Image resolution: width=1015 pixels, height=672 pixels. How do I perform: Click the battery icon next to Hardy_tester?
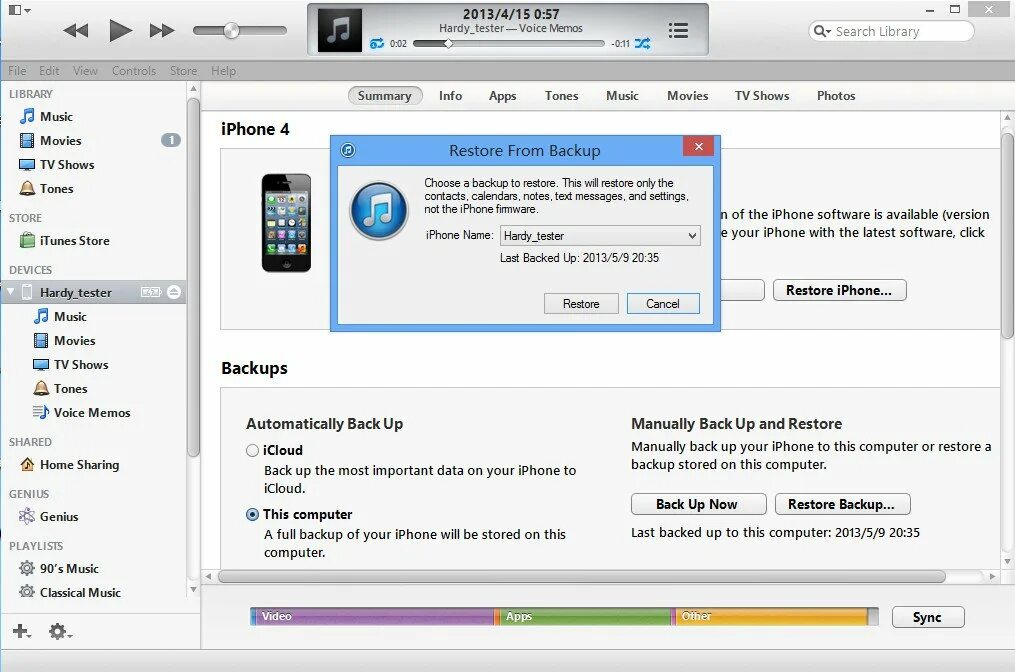[x=151, y=292]
